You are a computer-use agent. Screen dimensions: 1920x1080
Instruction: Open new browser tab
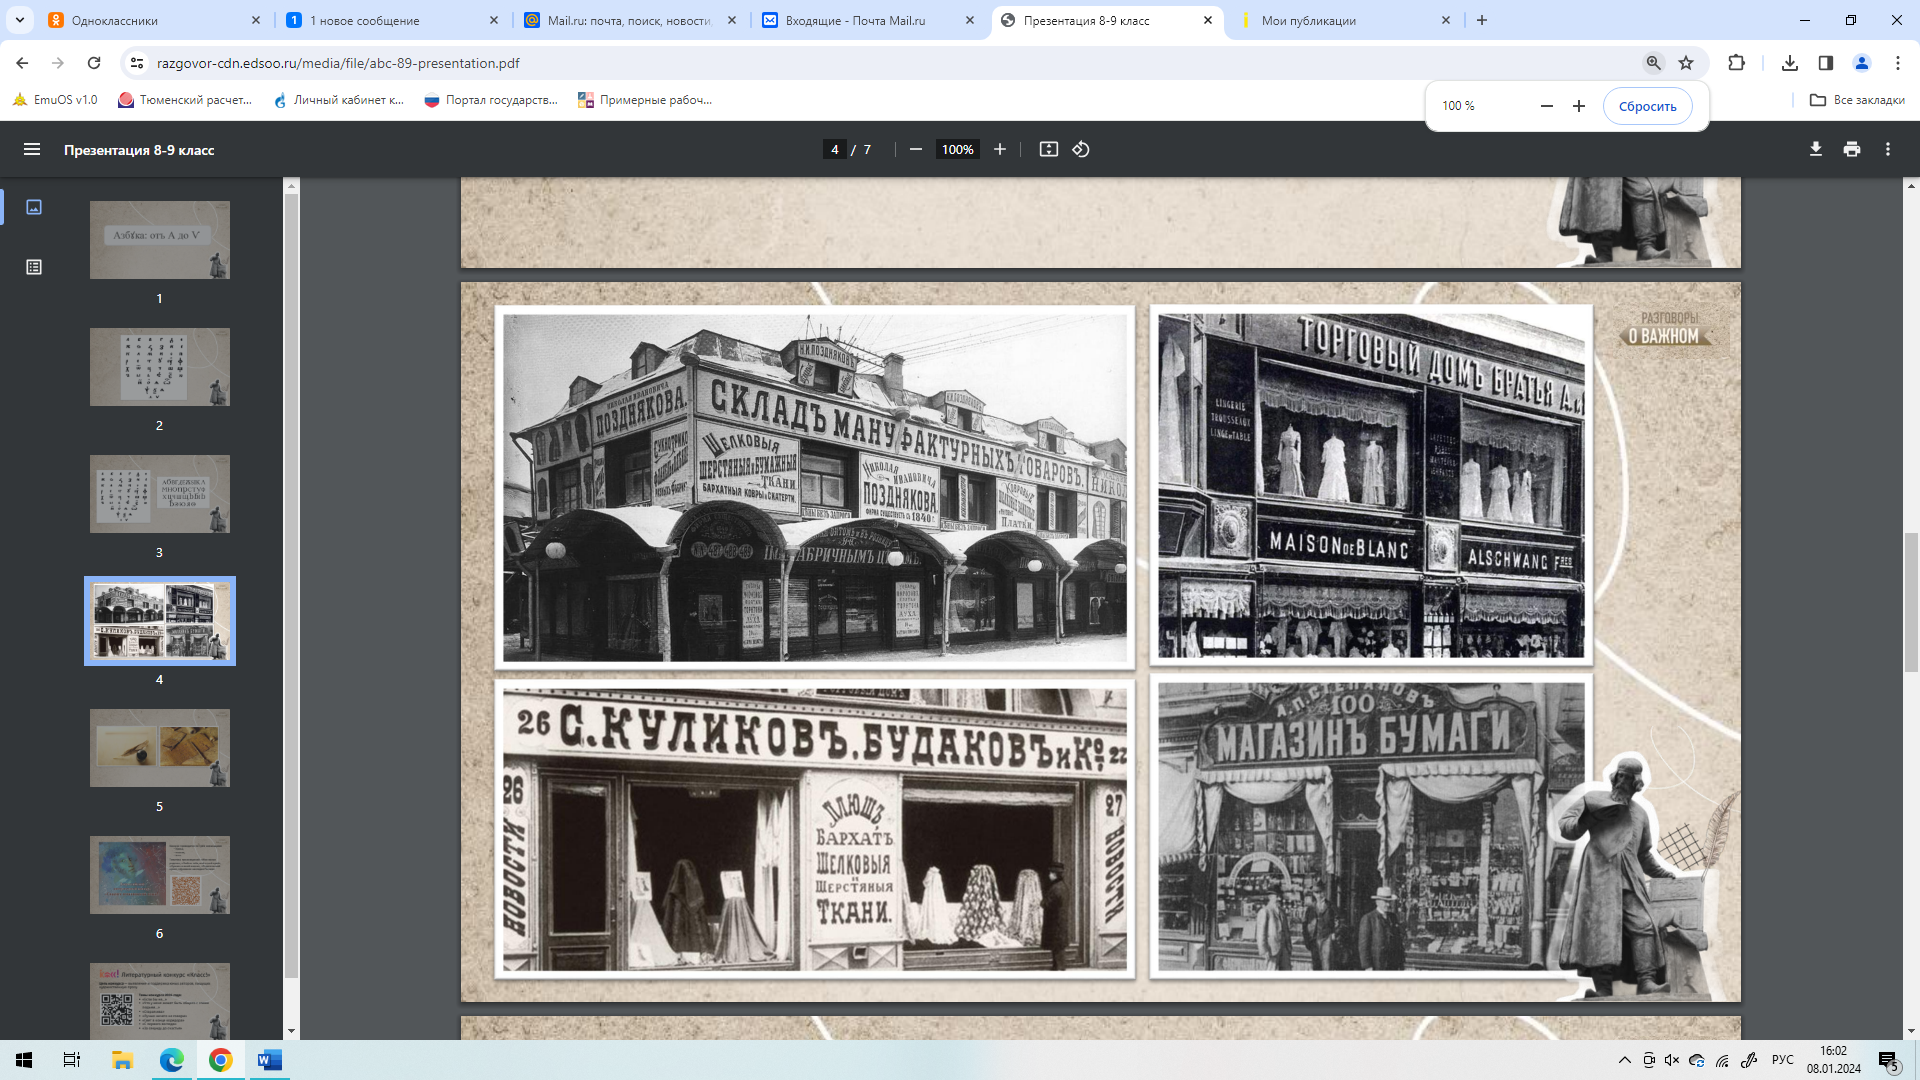pos(1482,20)
